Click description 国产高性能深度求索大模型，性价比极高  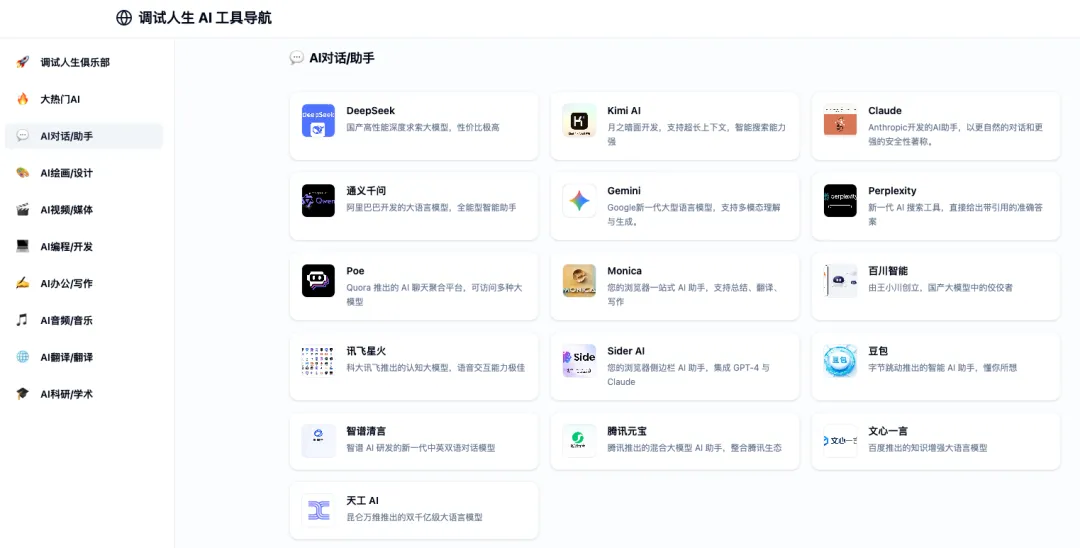pos(423,127)
